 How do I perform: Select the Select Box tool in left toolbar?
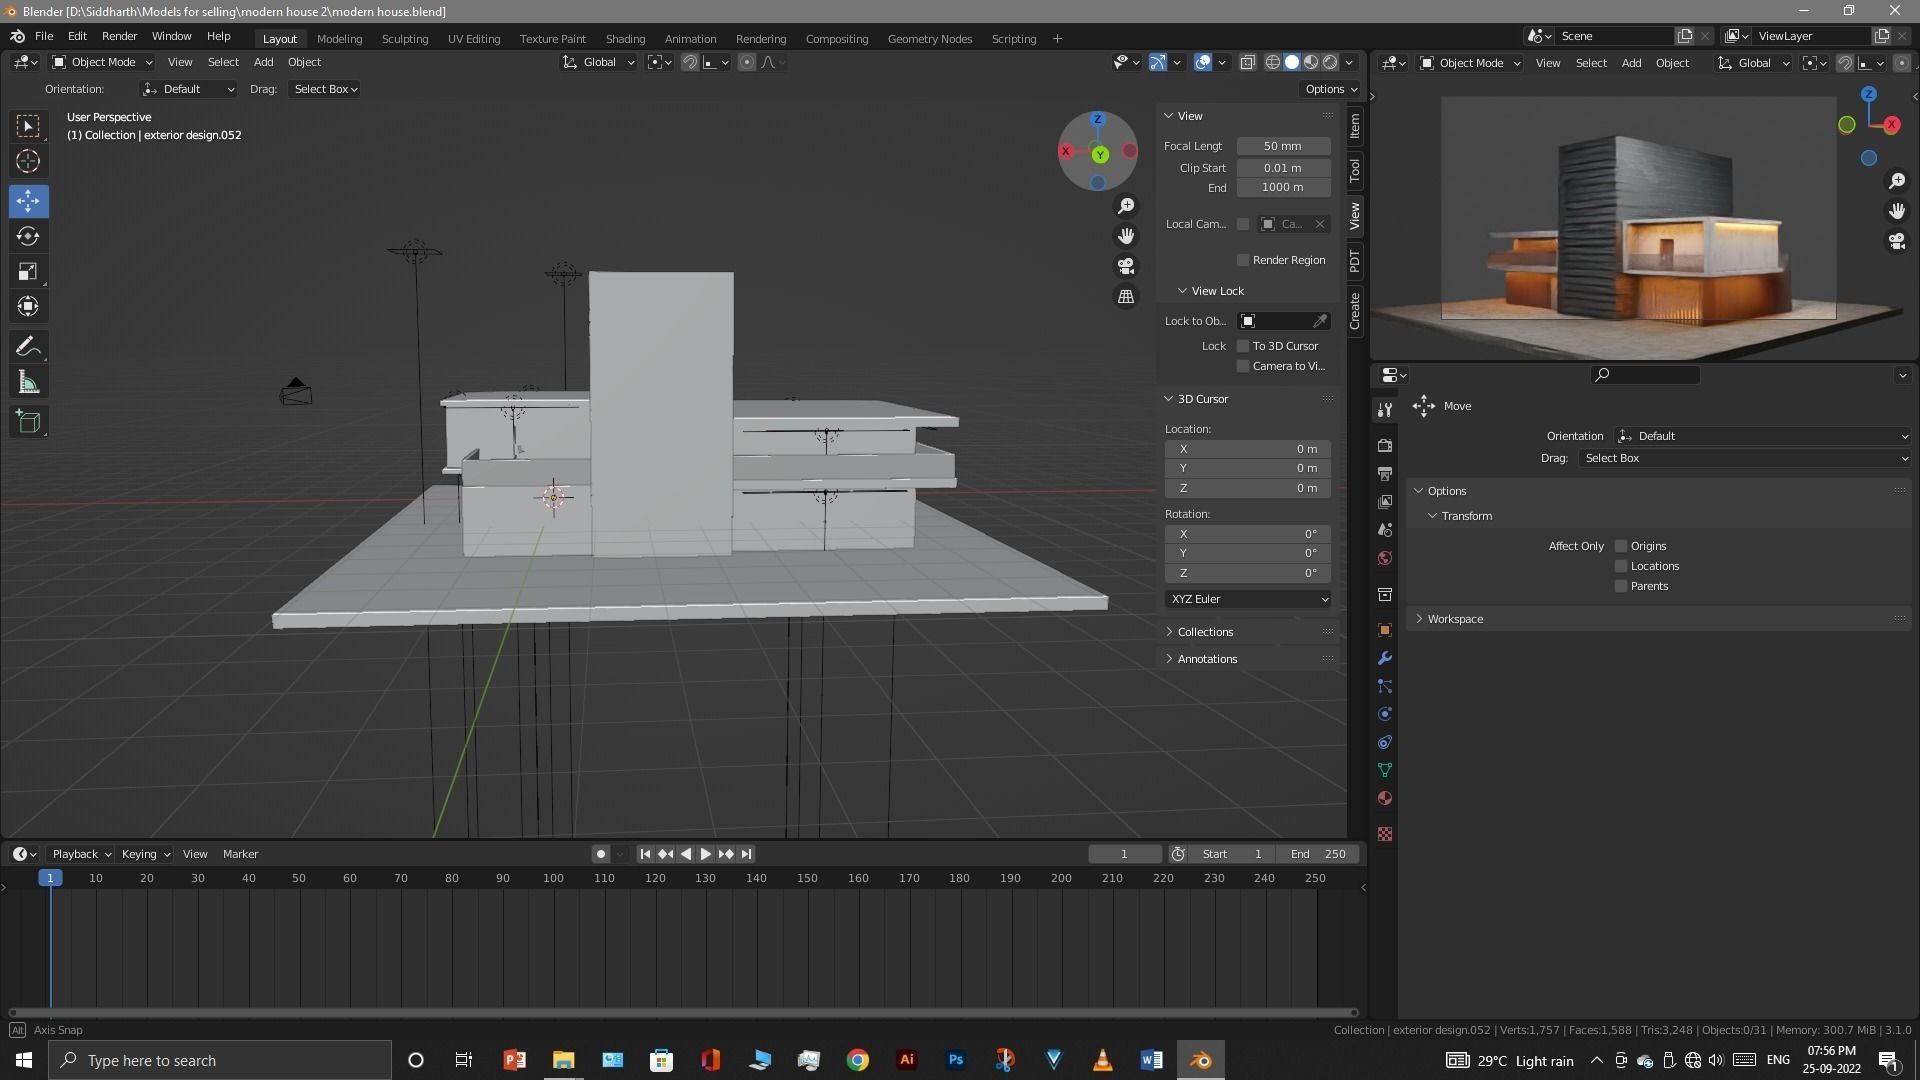[28, 126]
